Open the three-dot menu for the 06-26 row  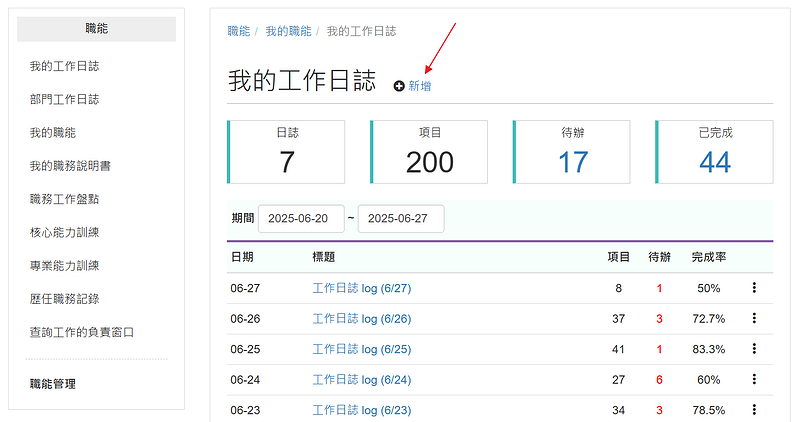[x=753, y=318]
